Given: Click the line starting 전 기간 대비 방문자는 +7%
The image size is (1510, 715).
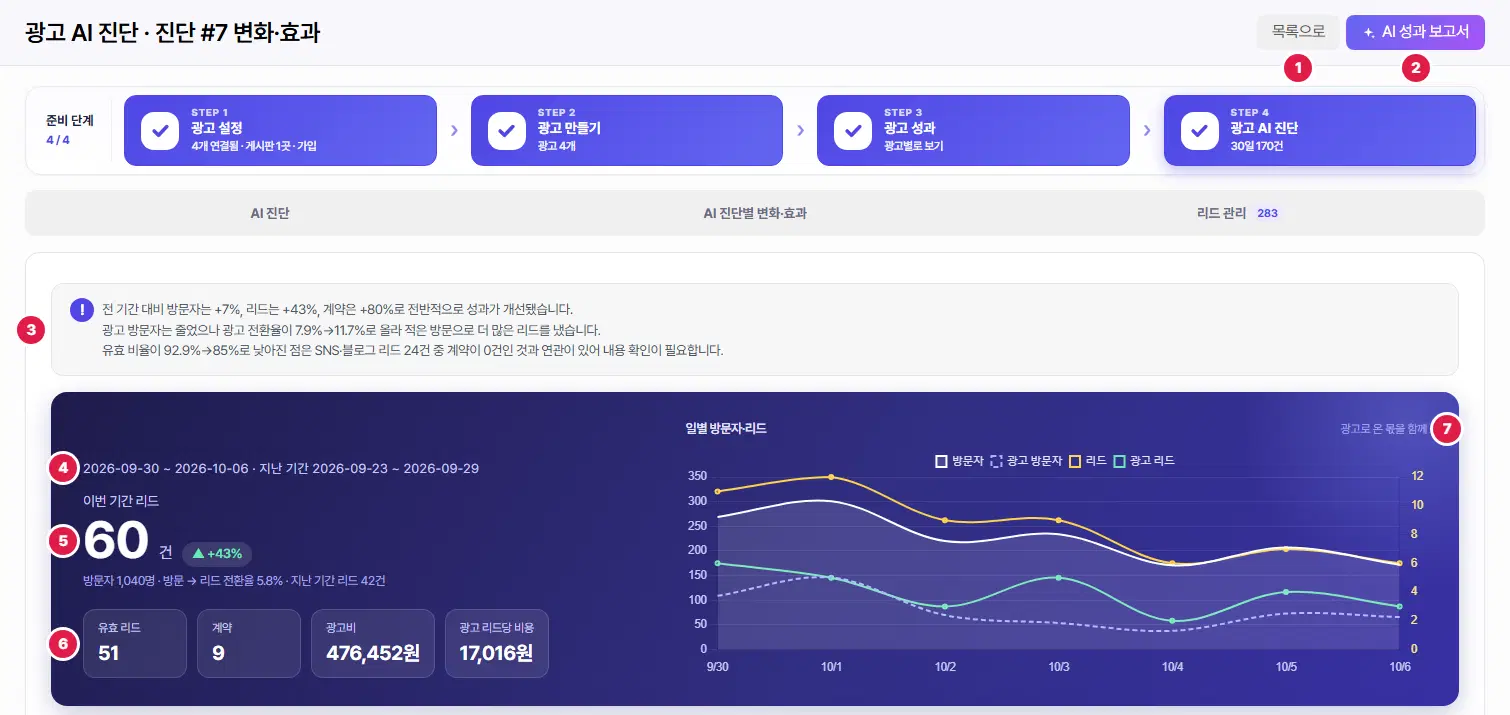Looking at the screenshot, I should (x=338, y=308).
